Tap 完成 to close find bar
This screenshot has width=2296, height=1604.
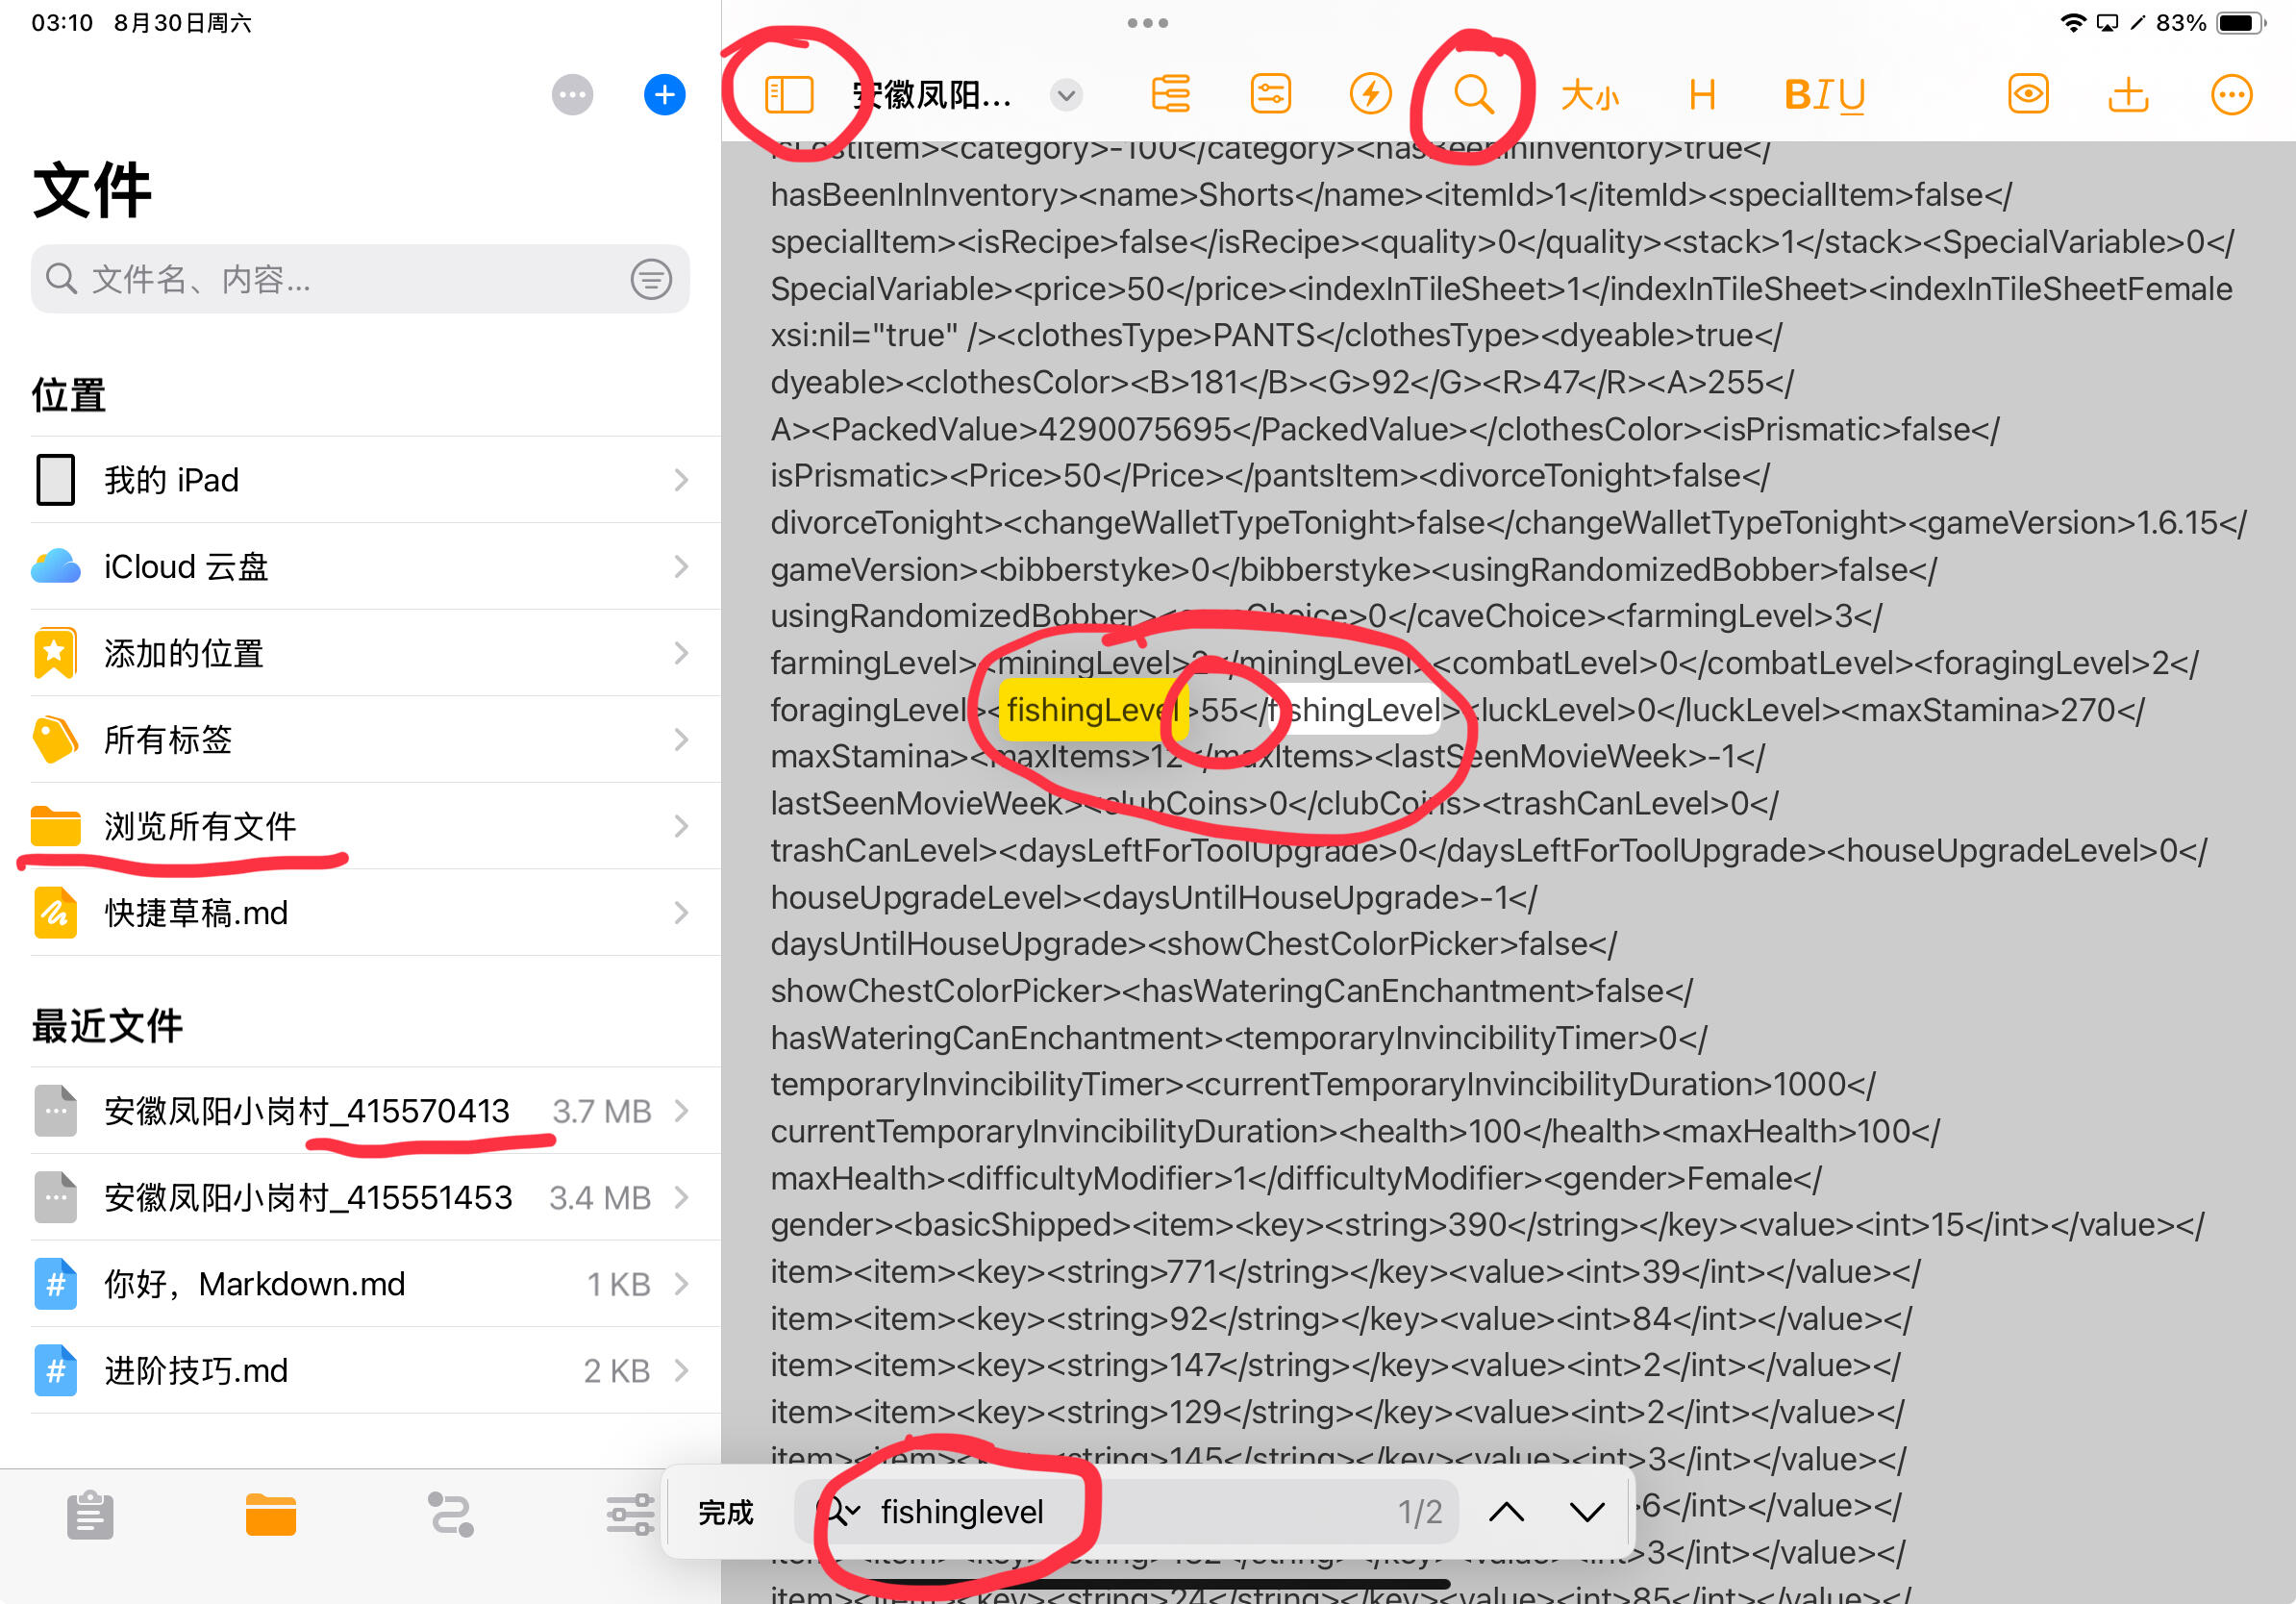[725, 1512]
